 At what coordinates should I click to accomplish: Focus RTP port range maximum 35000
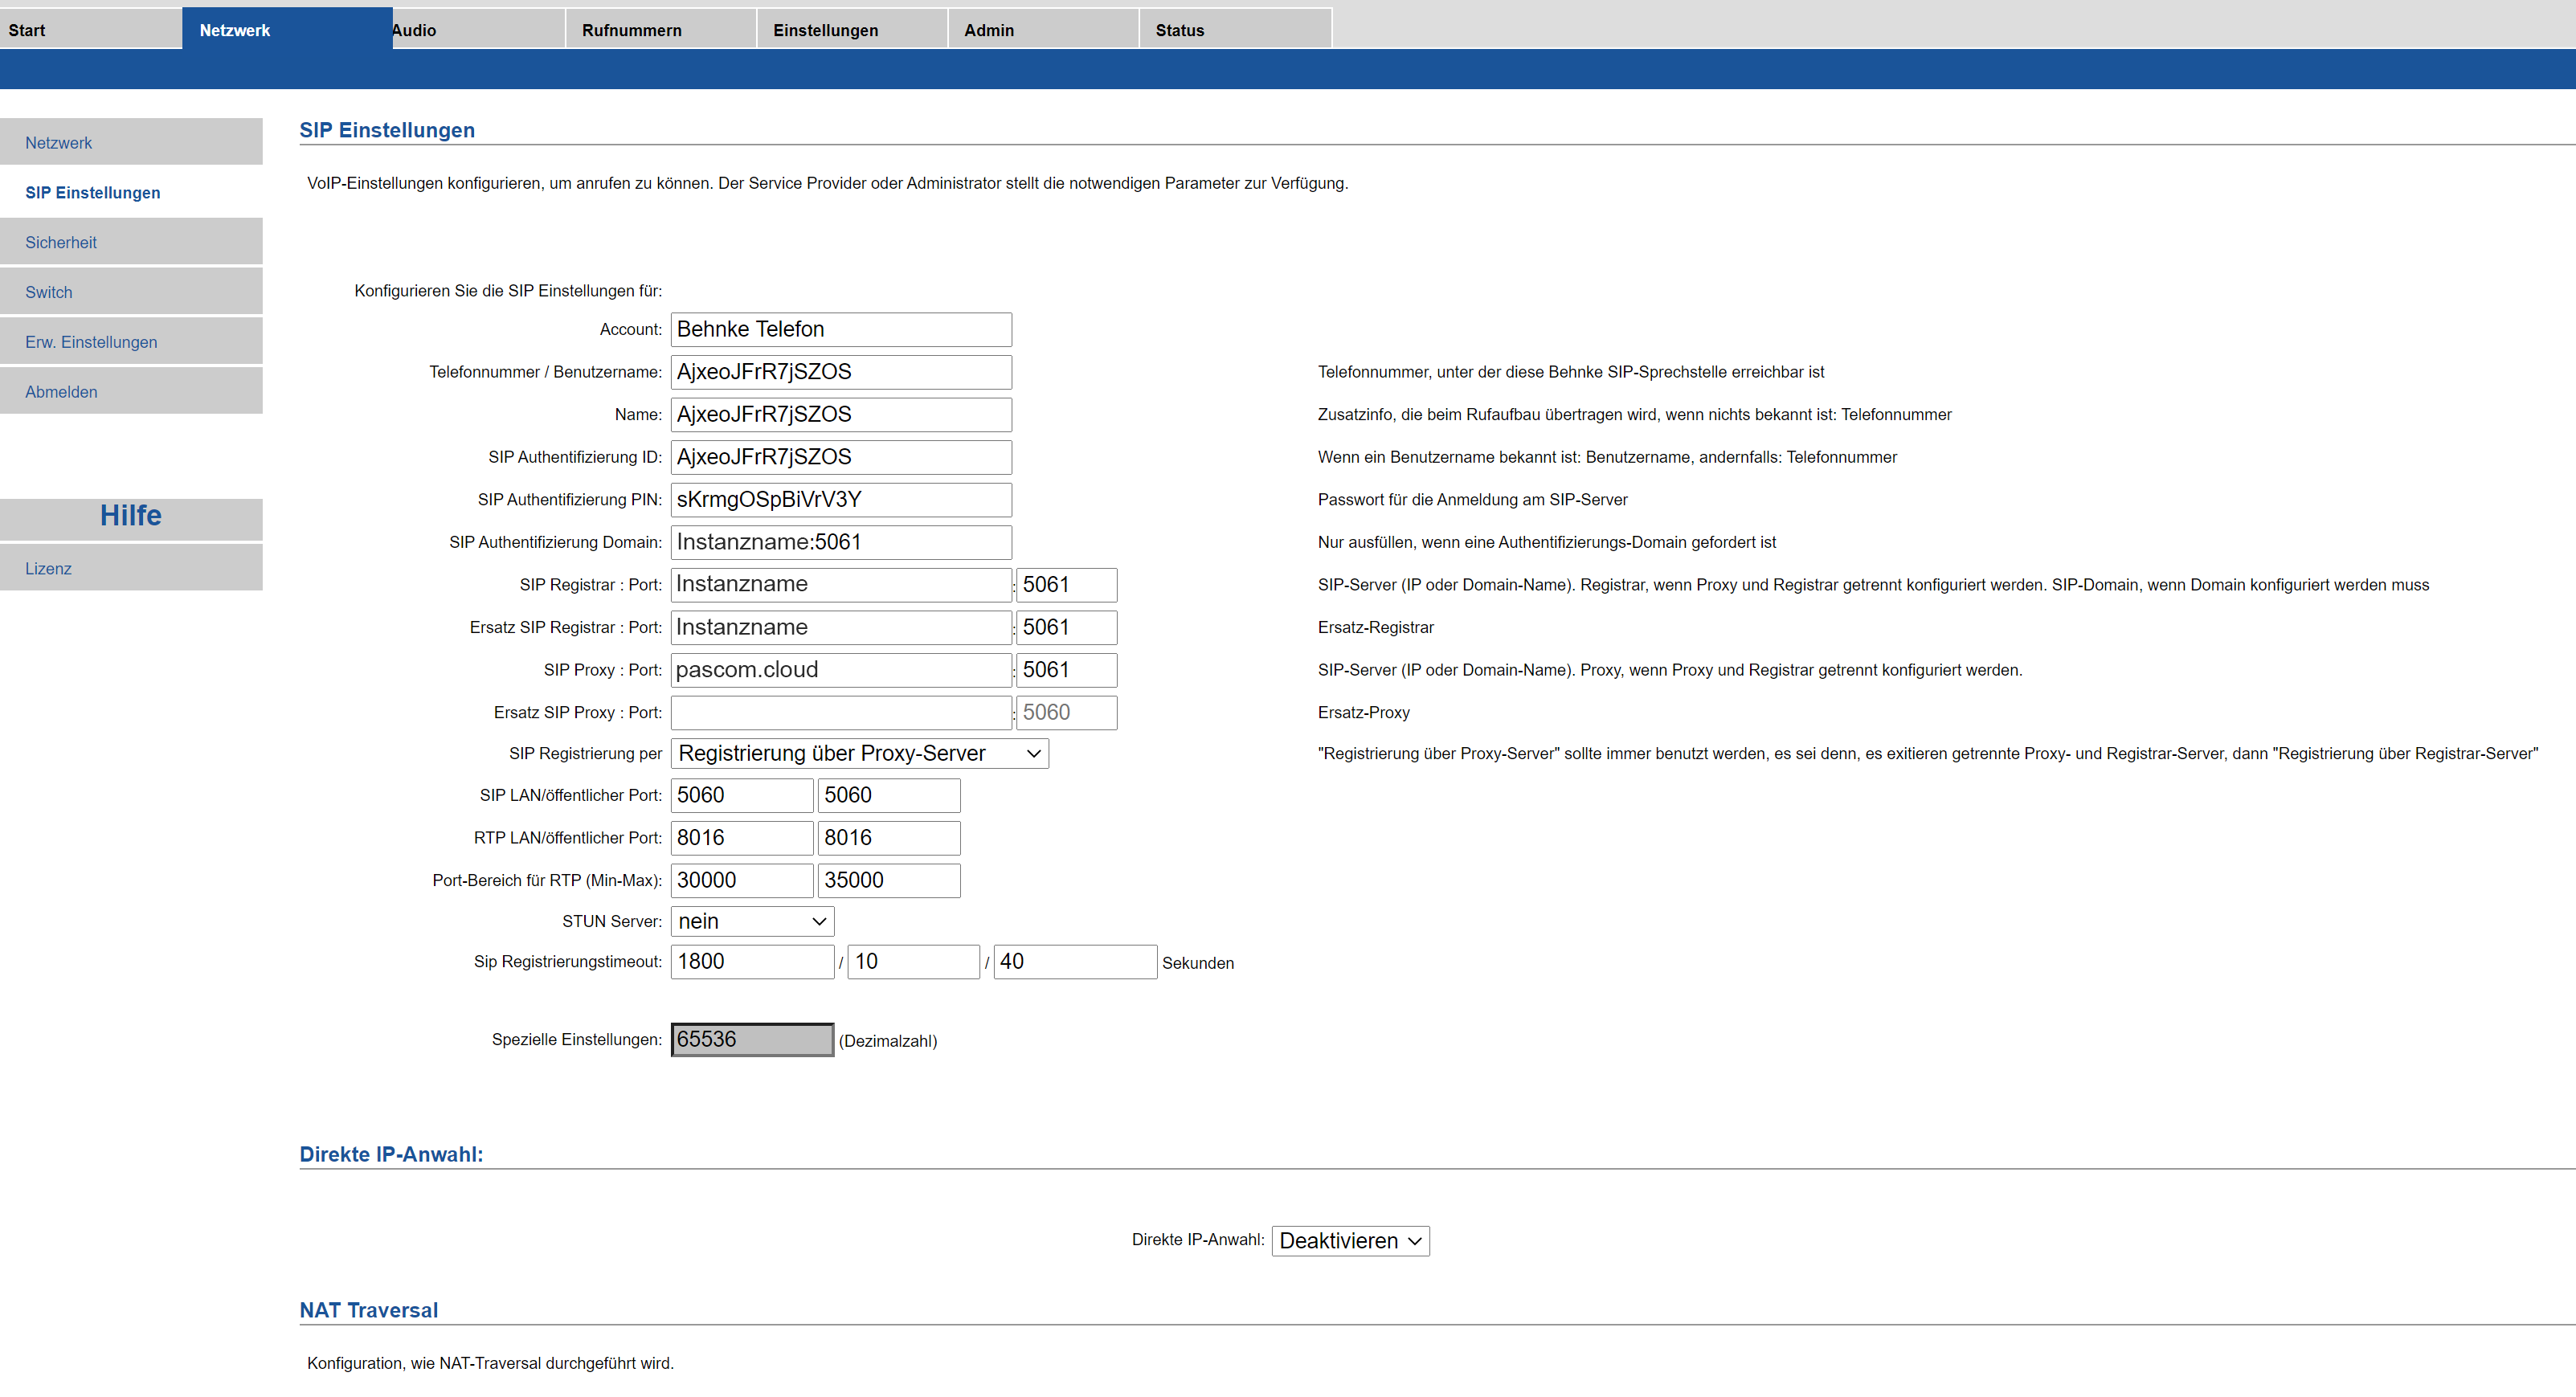point(889,880)
